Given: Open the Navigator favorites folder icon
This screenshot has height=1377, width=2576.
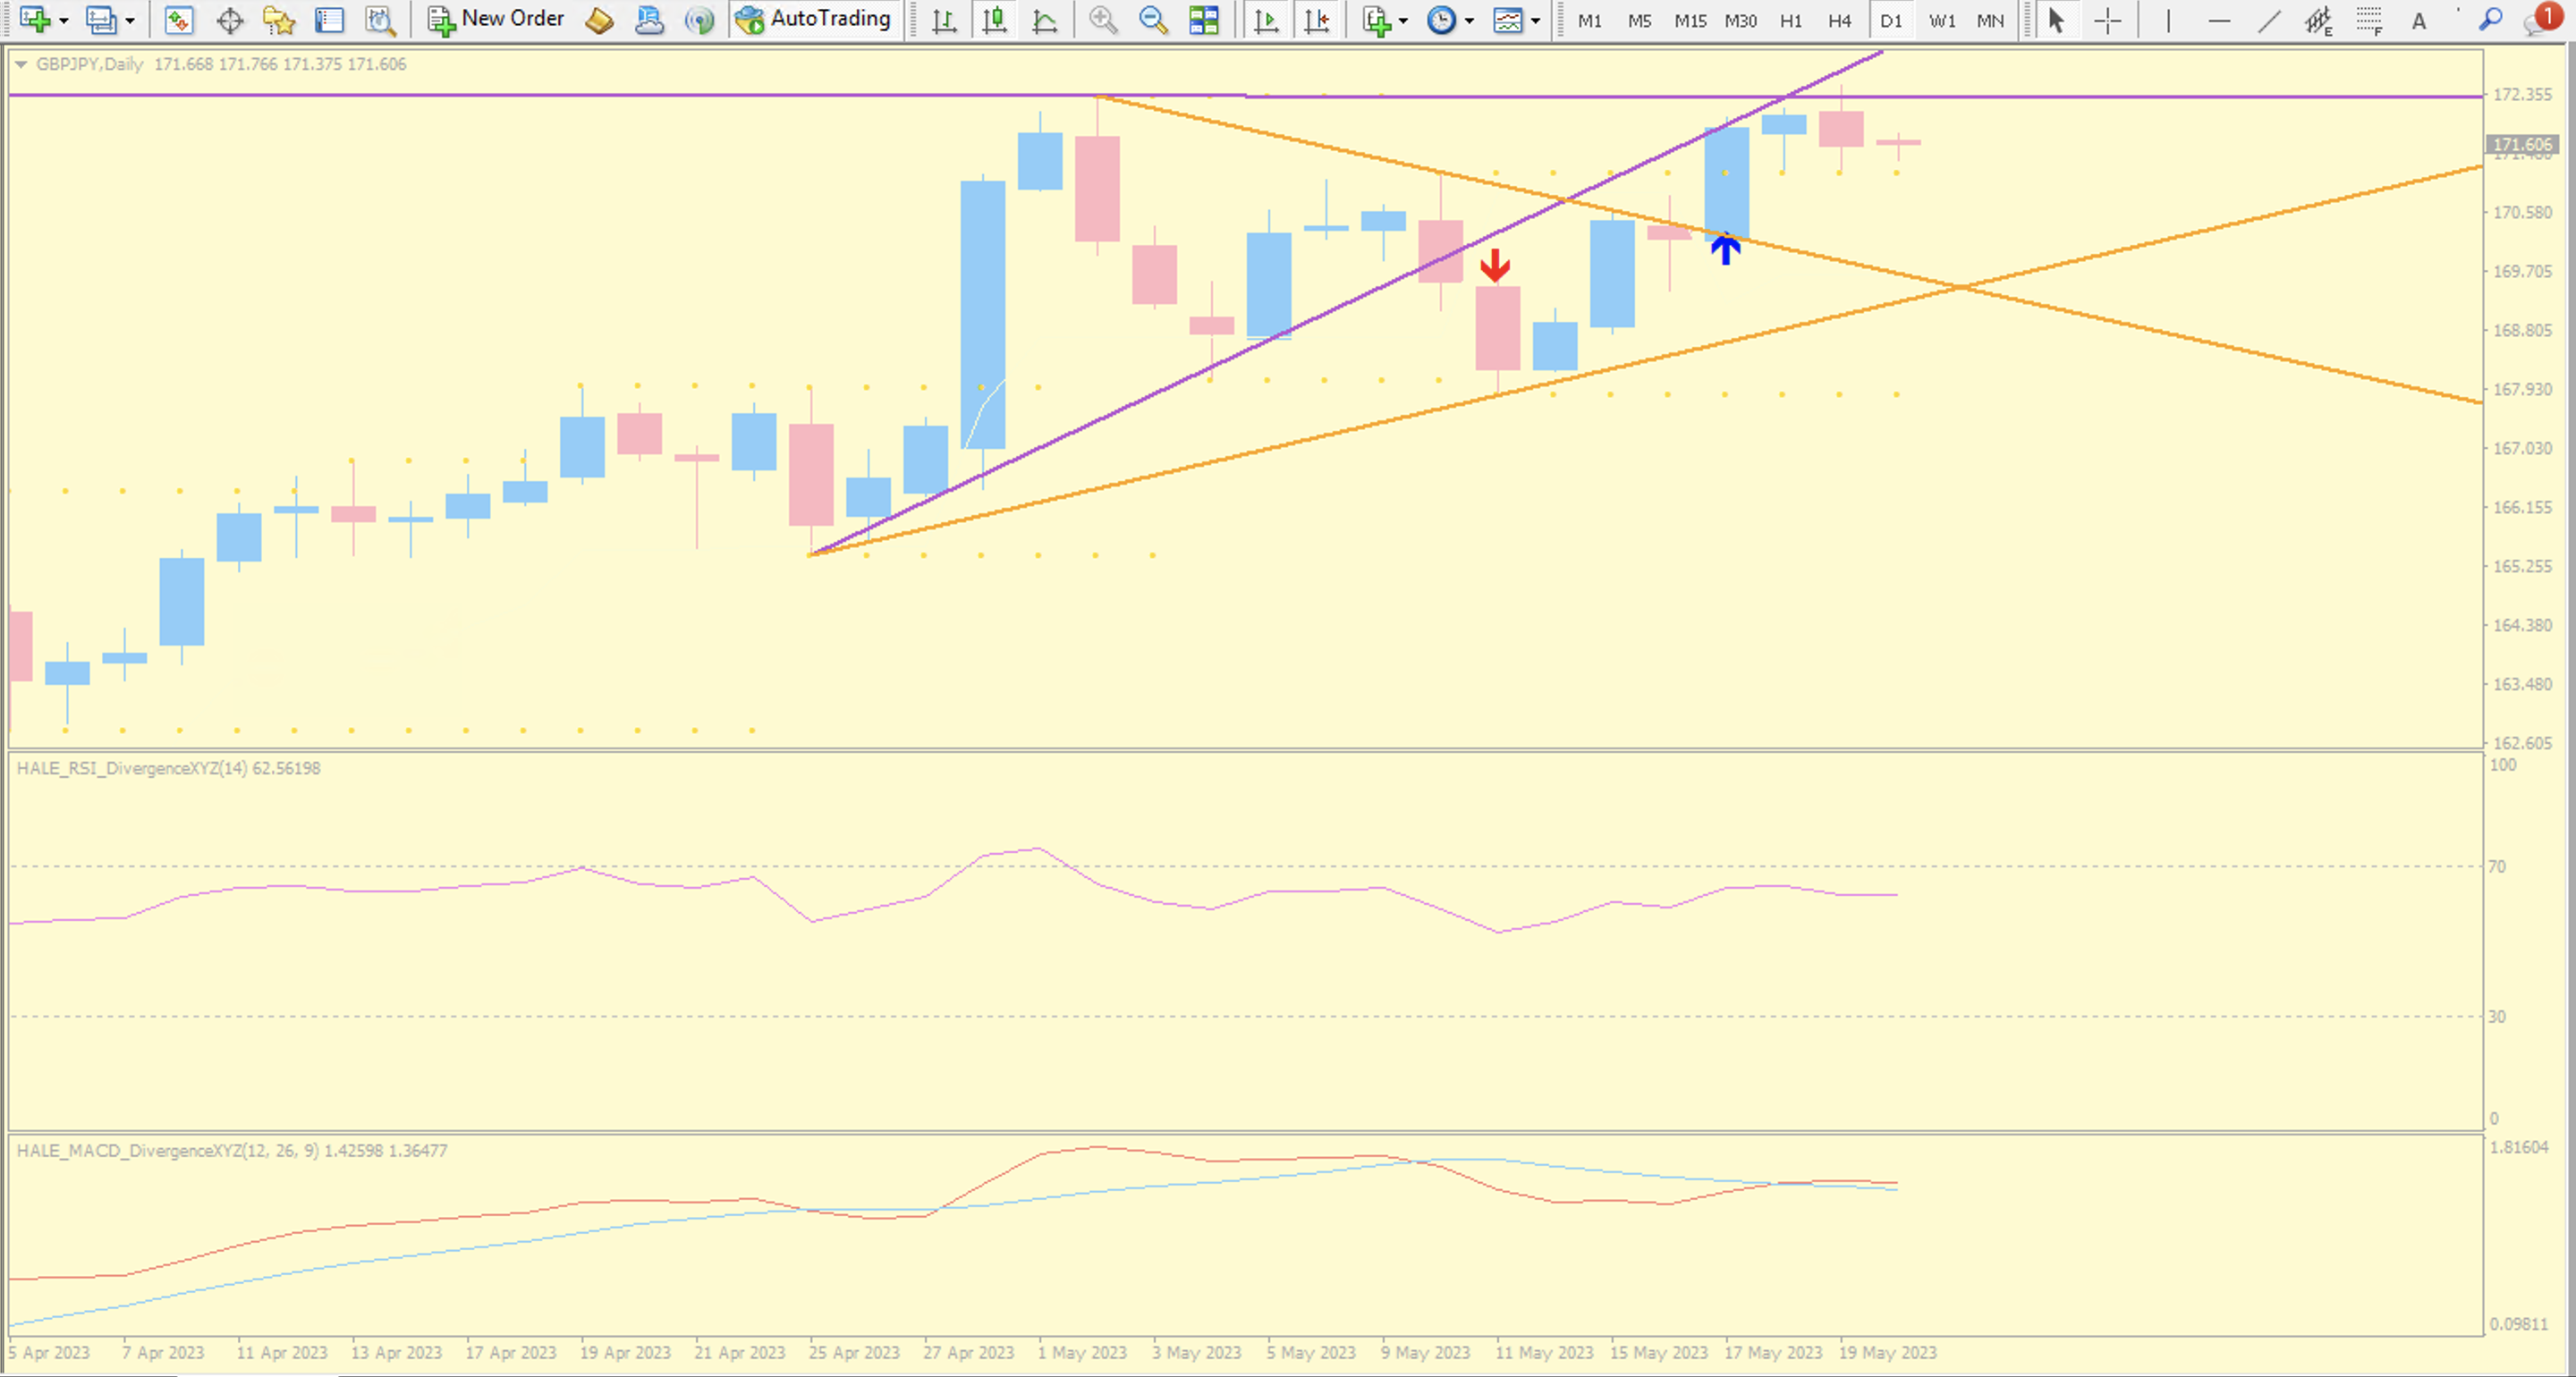Looking at the screenshot, I should (x=279, y=20).
